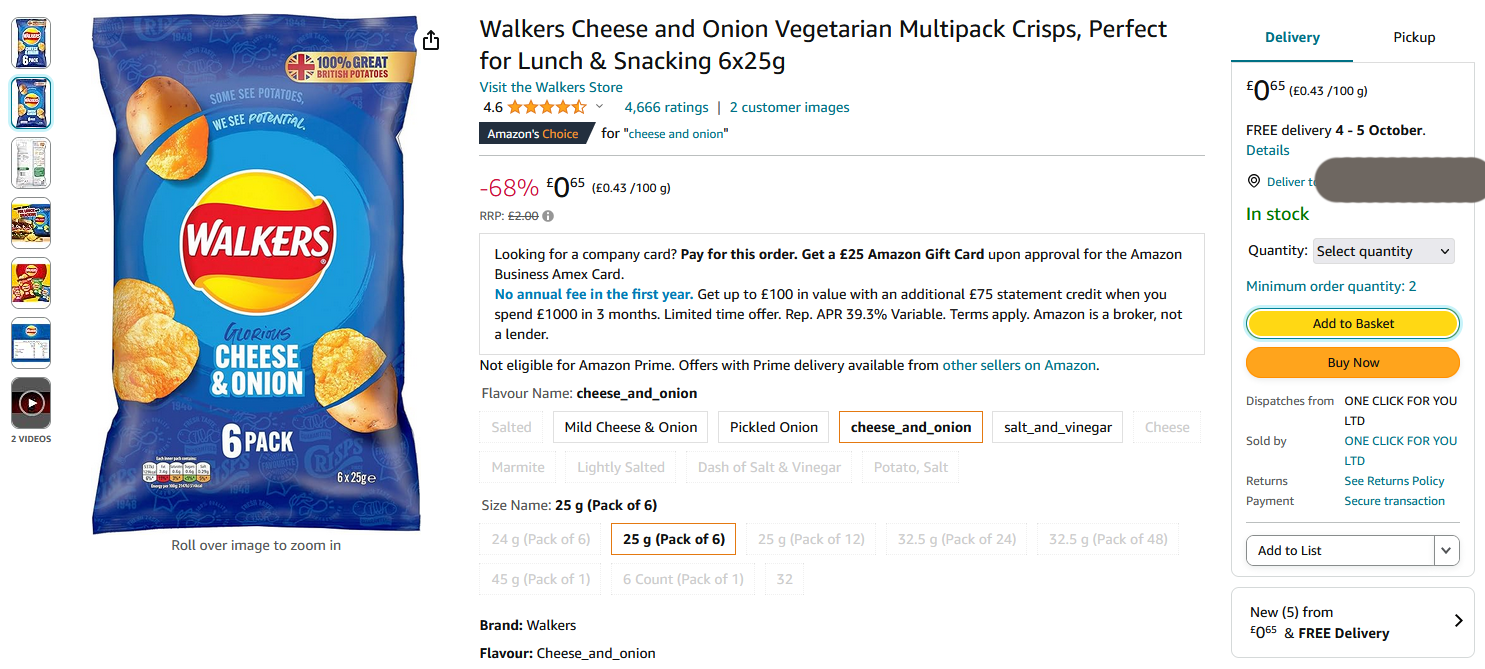This screenshot has width=1485, height=669.
Task: Select Mild Cheese & Onion flavour
Action: 630,427
